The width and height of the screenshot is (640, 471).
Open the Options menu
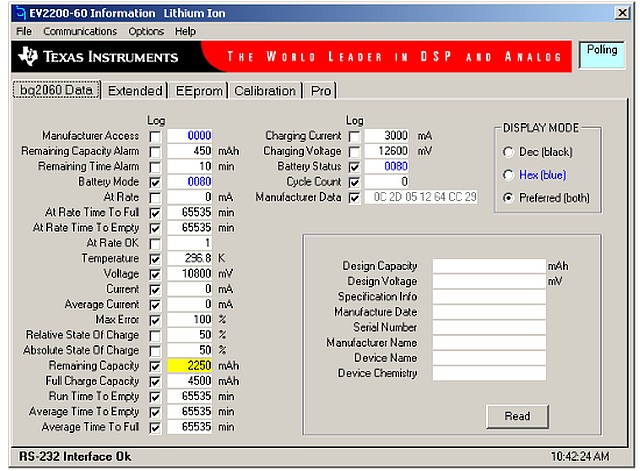pyautogui.click(x=146, y=31)
